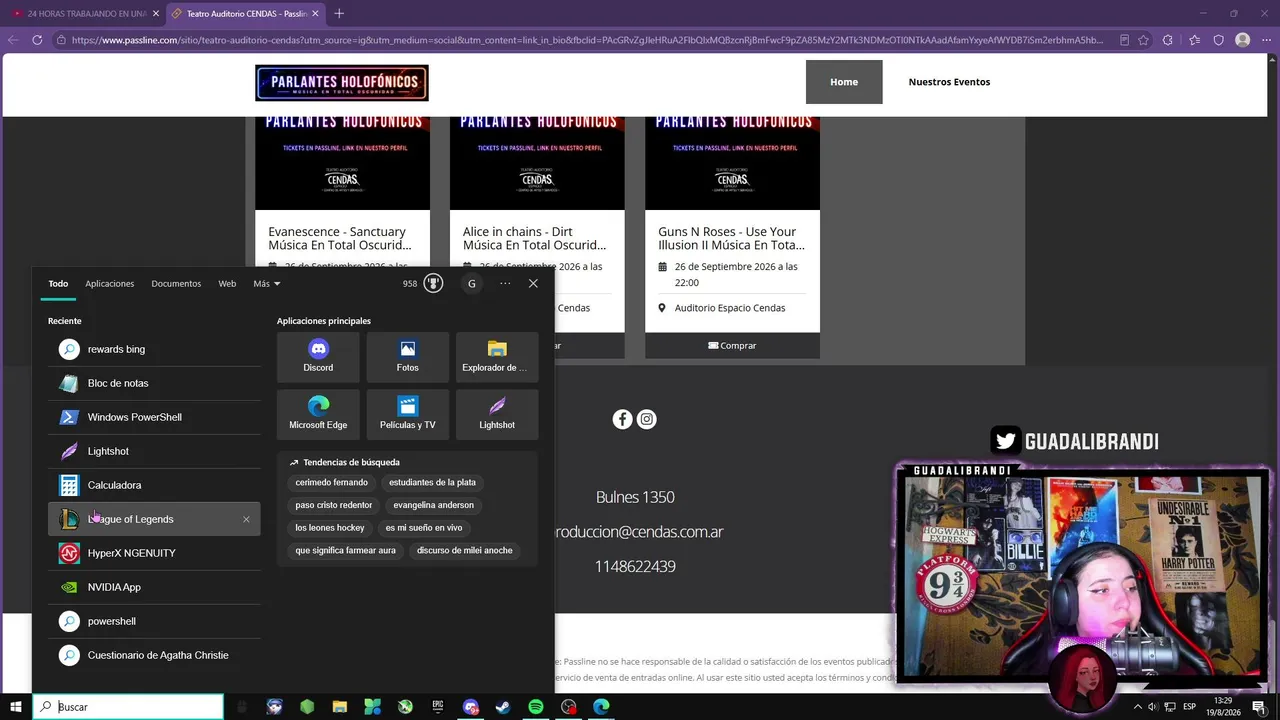Remove League of Legends from recent list
Viewport: 1280px width, 720px height.
246,519
